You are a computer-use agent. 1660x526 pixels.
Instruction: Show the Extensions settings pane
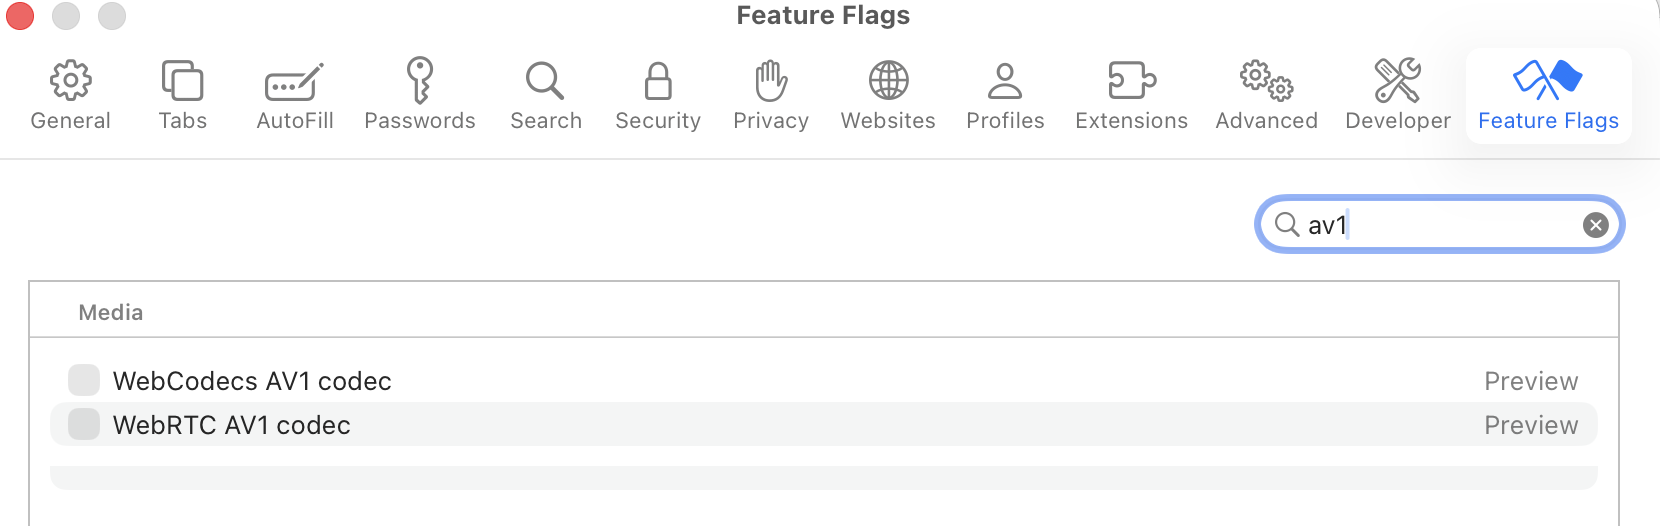click(1131, 82)
